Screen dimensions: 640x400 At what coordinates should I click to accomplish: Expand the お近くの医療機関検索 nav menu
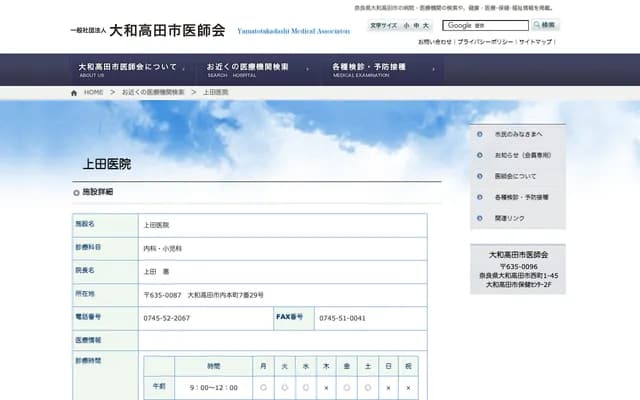(250, 69)
